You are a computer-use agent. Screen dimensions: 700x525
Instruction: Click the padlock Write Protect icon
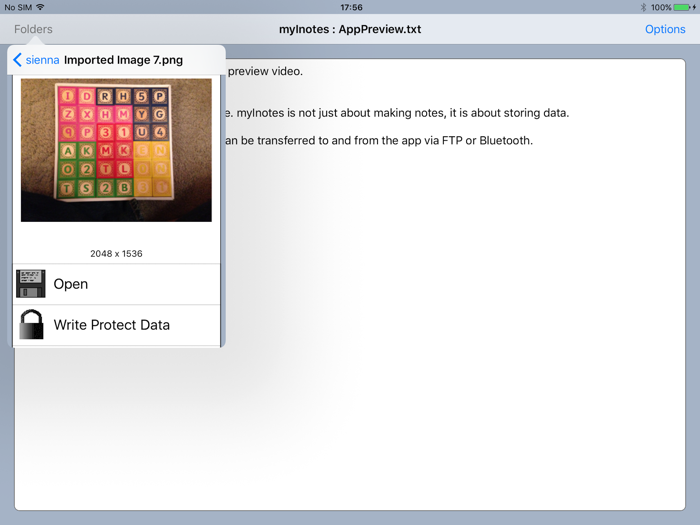tap(31, 325)
